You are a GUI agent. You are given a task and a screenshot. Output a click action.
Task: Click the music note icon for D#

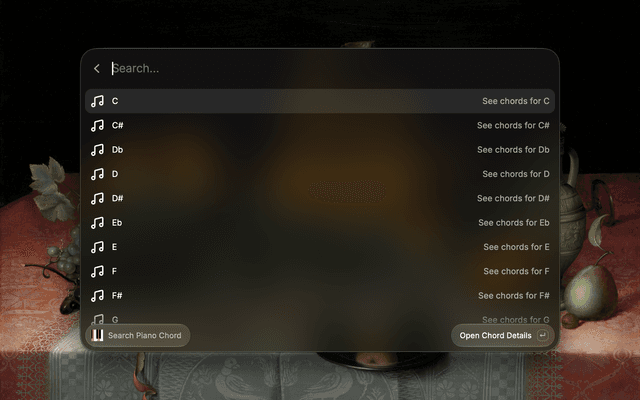[97, 198]
